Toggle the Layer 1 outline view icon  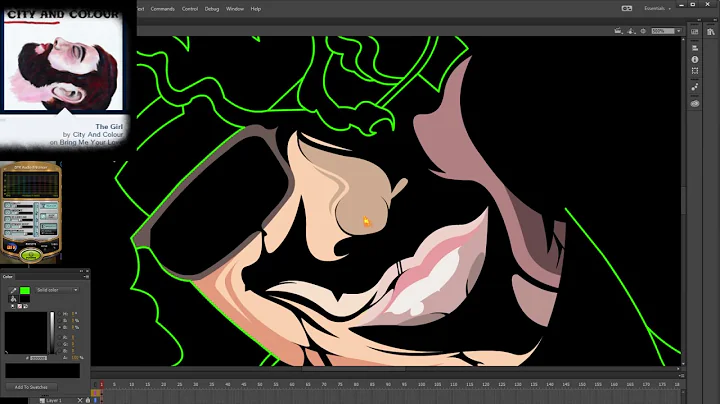(x=95, y=400)
